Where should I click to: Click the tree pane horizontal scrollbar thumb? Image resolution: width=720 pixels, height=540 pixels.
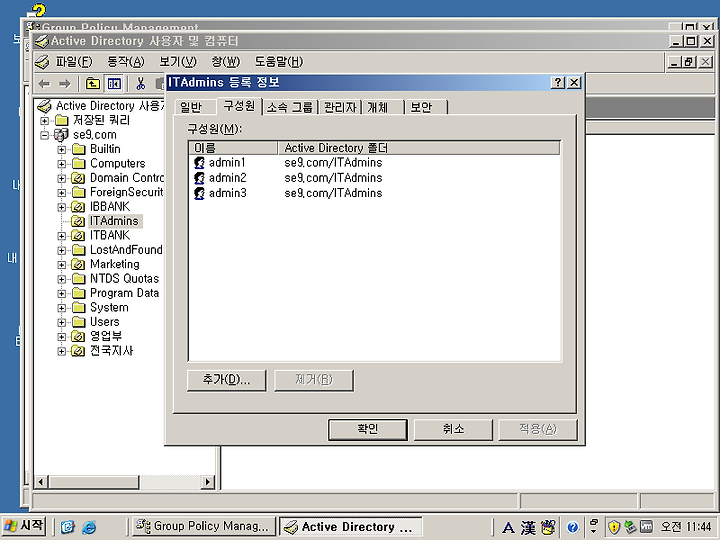(94, 482)
